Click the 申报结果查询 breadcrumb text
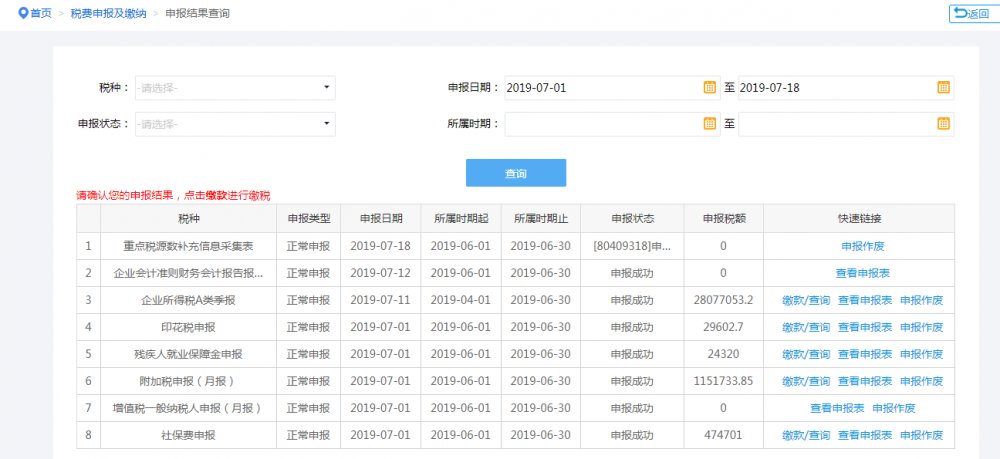The width and height of the screenshot is (1000, 459). [x=197, y=13]
